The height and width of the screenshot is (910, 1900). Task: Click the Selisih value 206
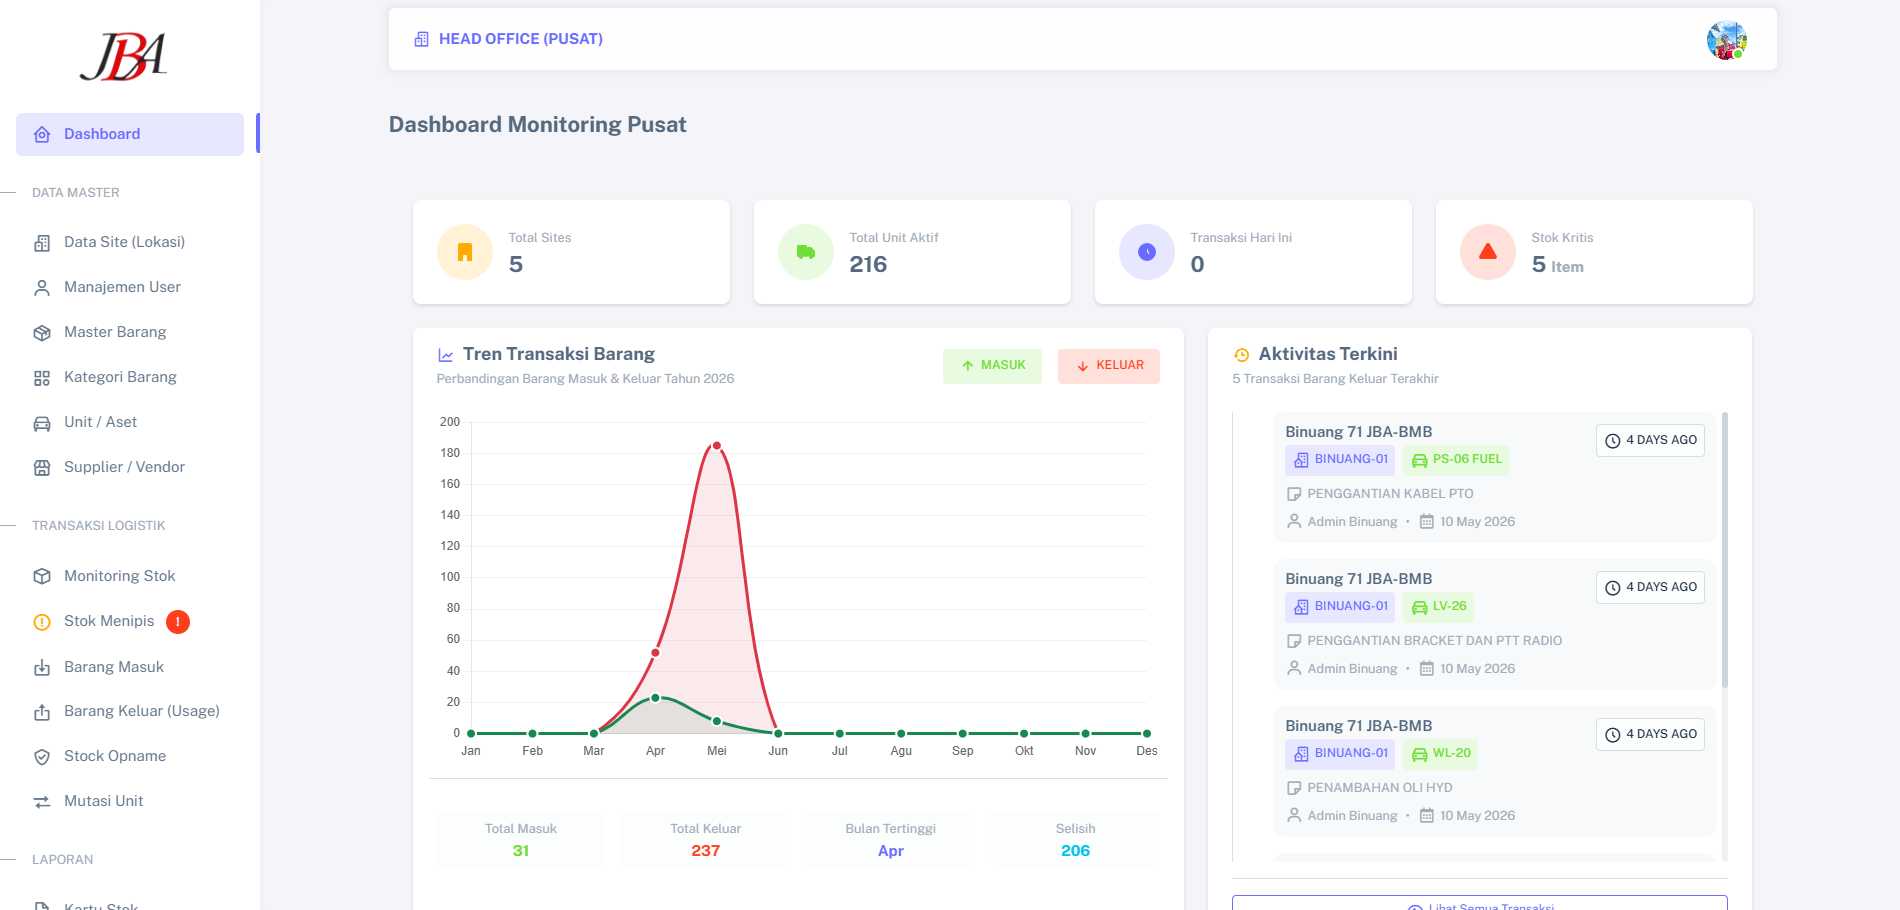1076,851
